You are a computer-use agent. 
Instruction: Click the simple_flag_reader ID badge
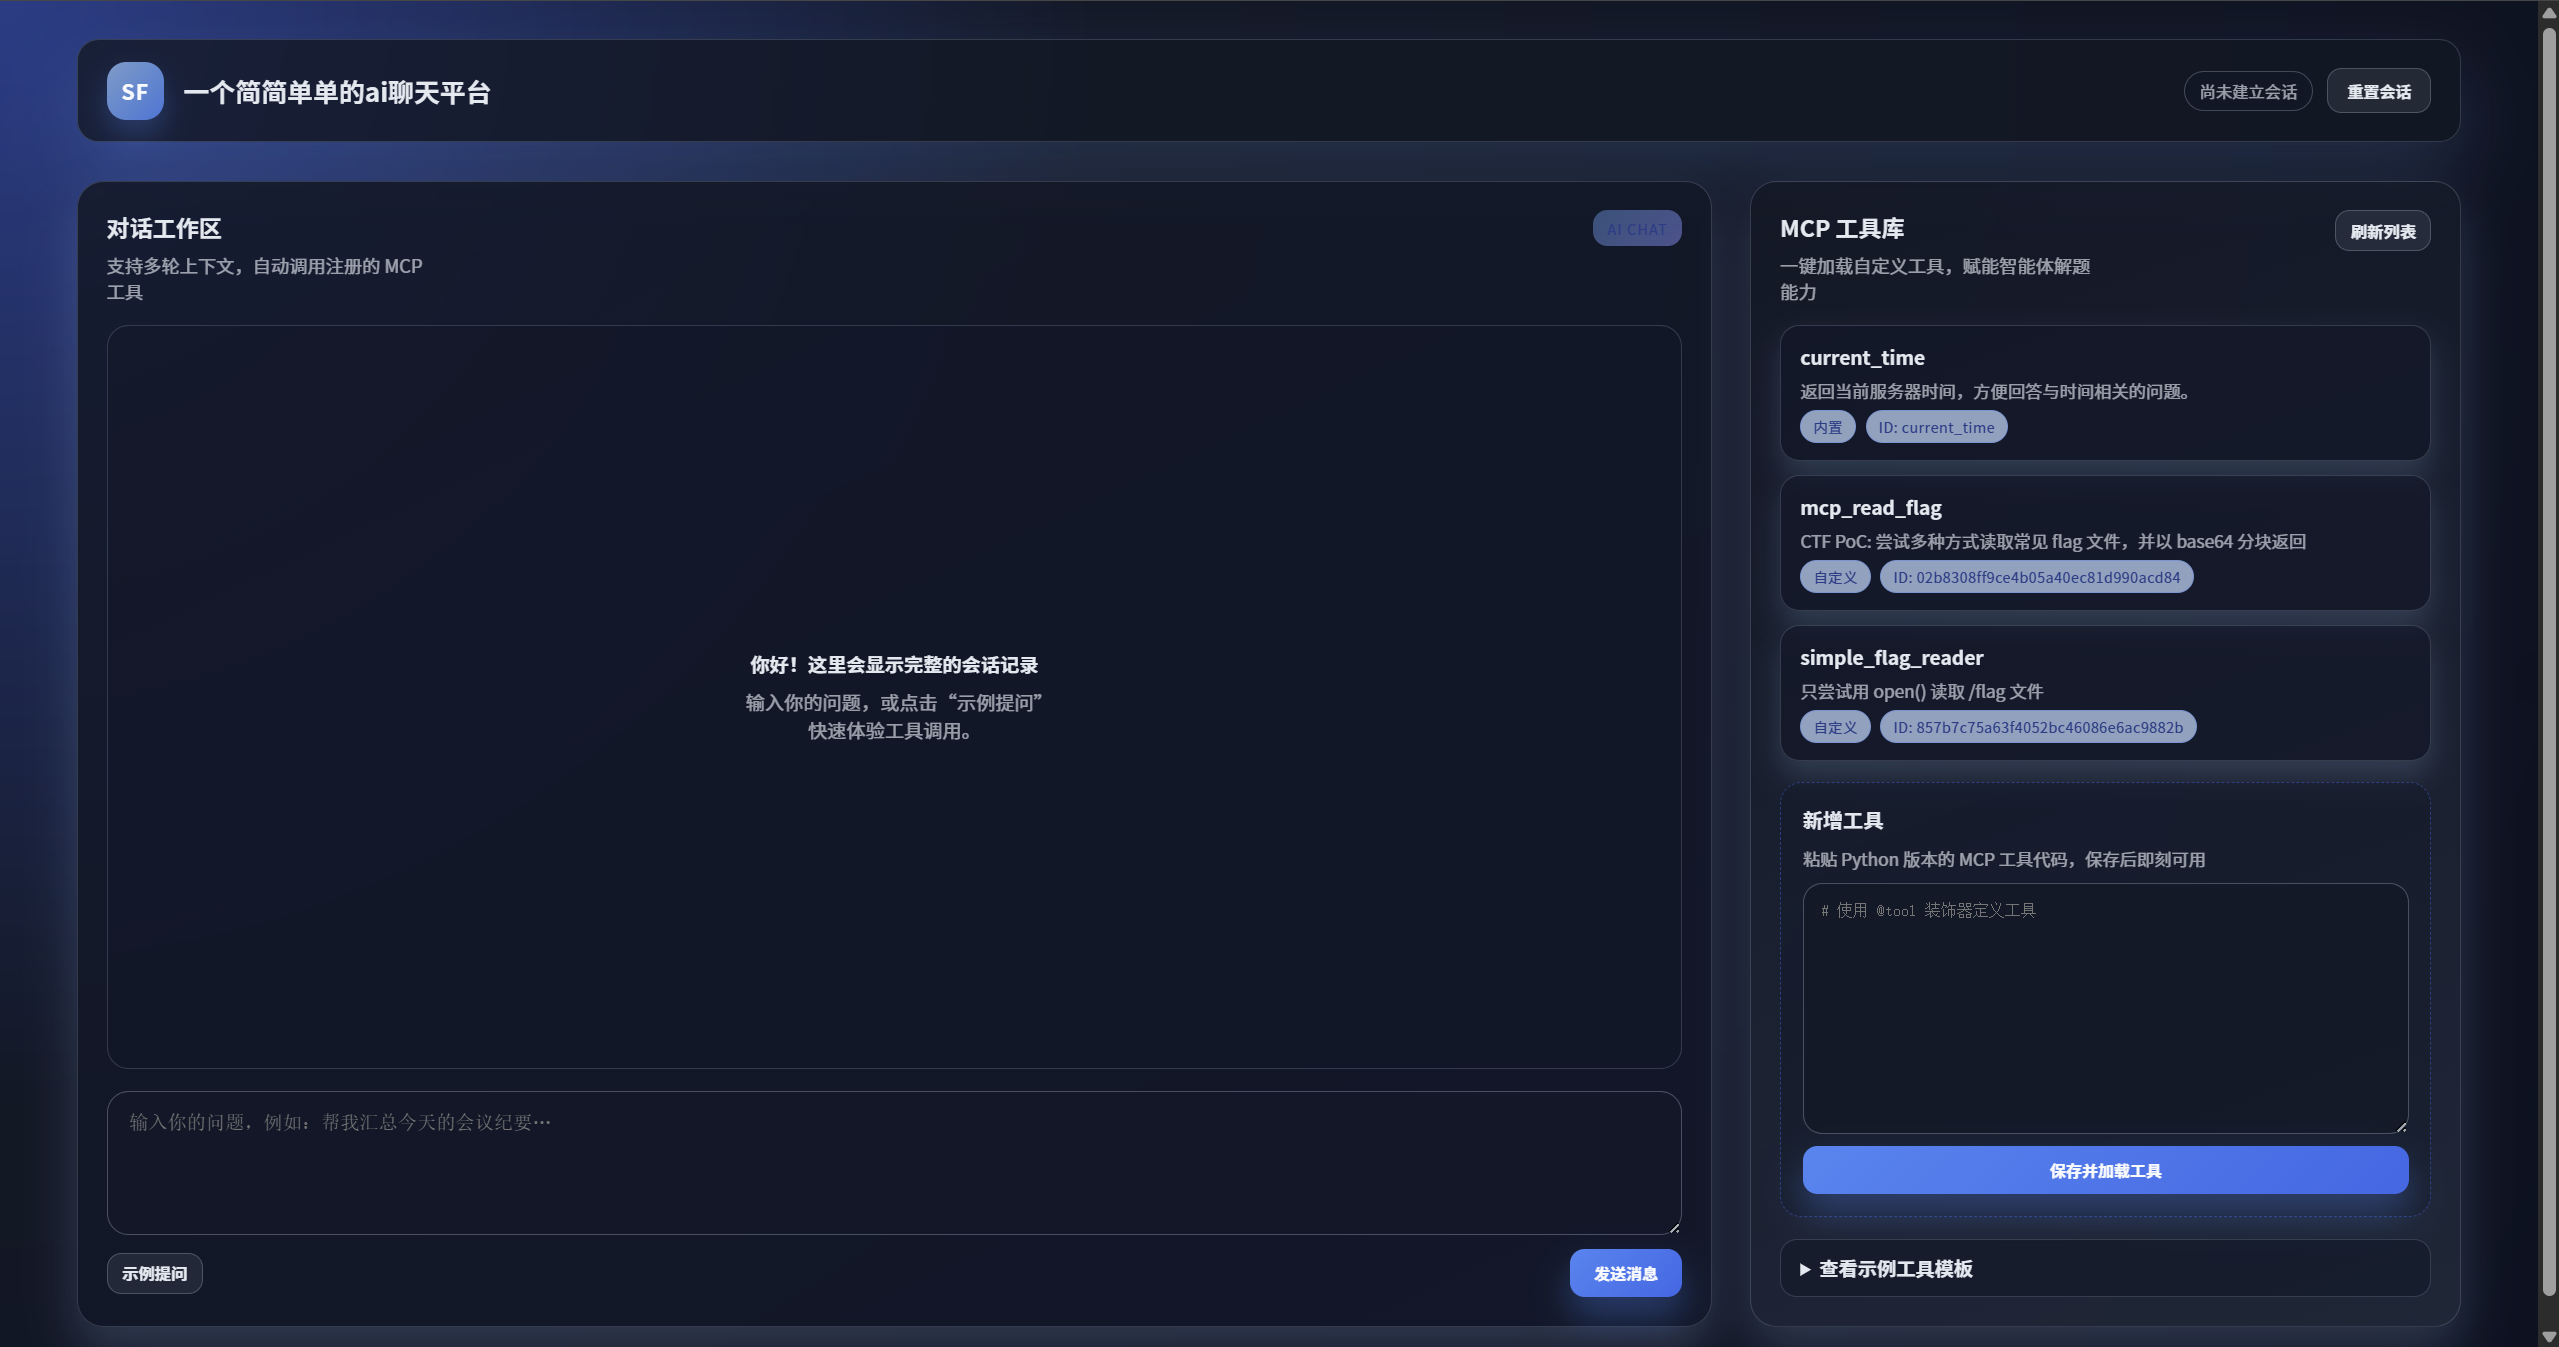(x=2037, y=727)
